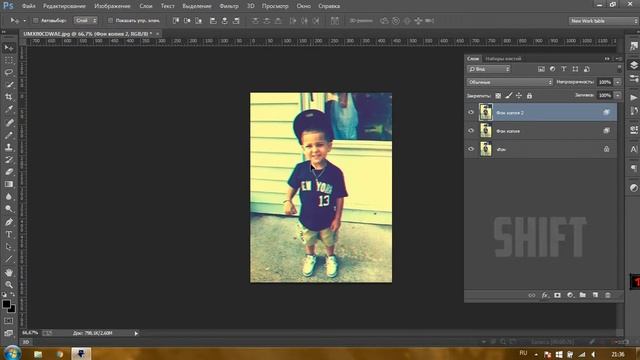
Task: Enable the Auto-Select checkbox
Action: 36,20
